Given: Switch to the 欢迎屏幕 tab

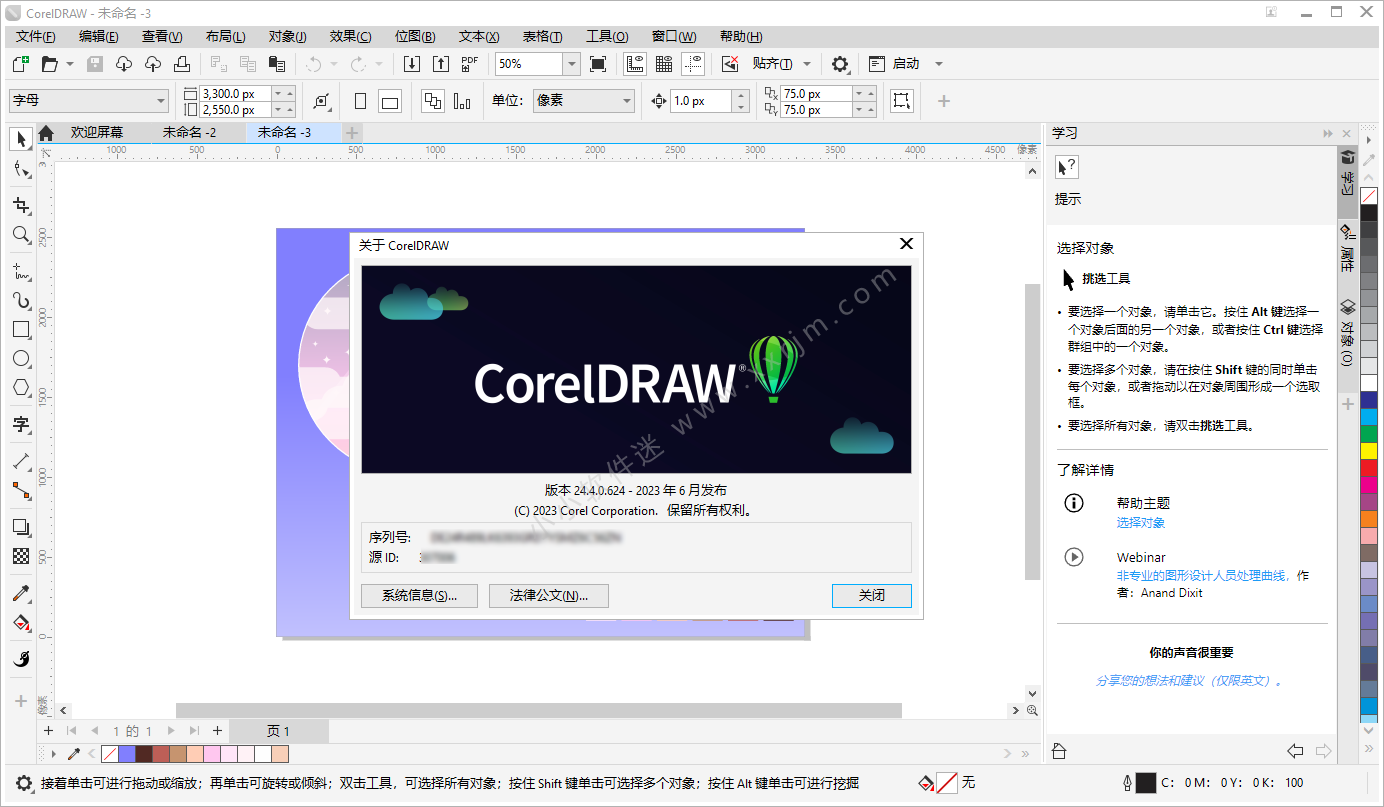Looking at the screenshot, I should pos(97,133).
